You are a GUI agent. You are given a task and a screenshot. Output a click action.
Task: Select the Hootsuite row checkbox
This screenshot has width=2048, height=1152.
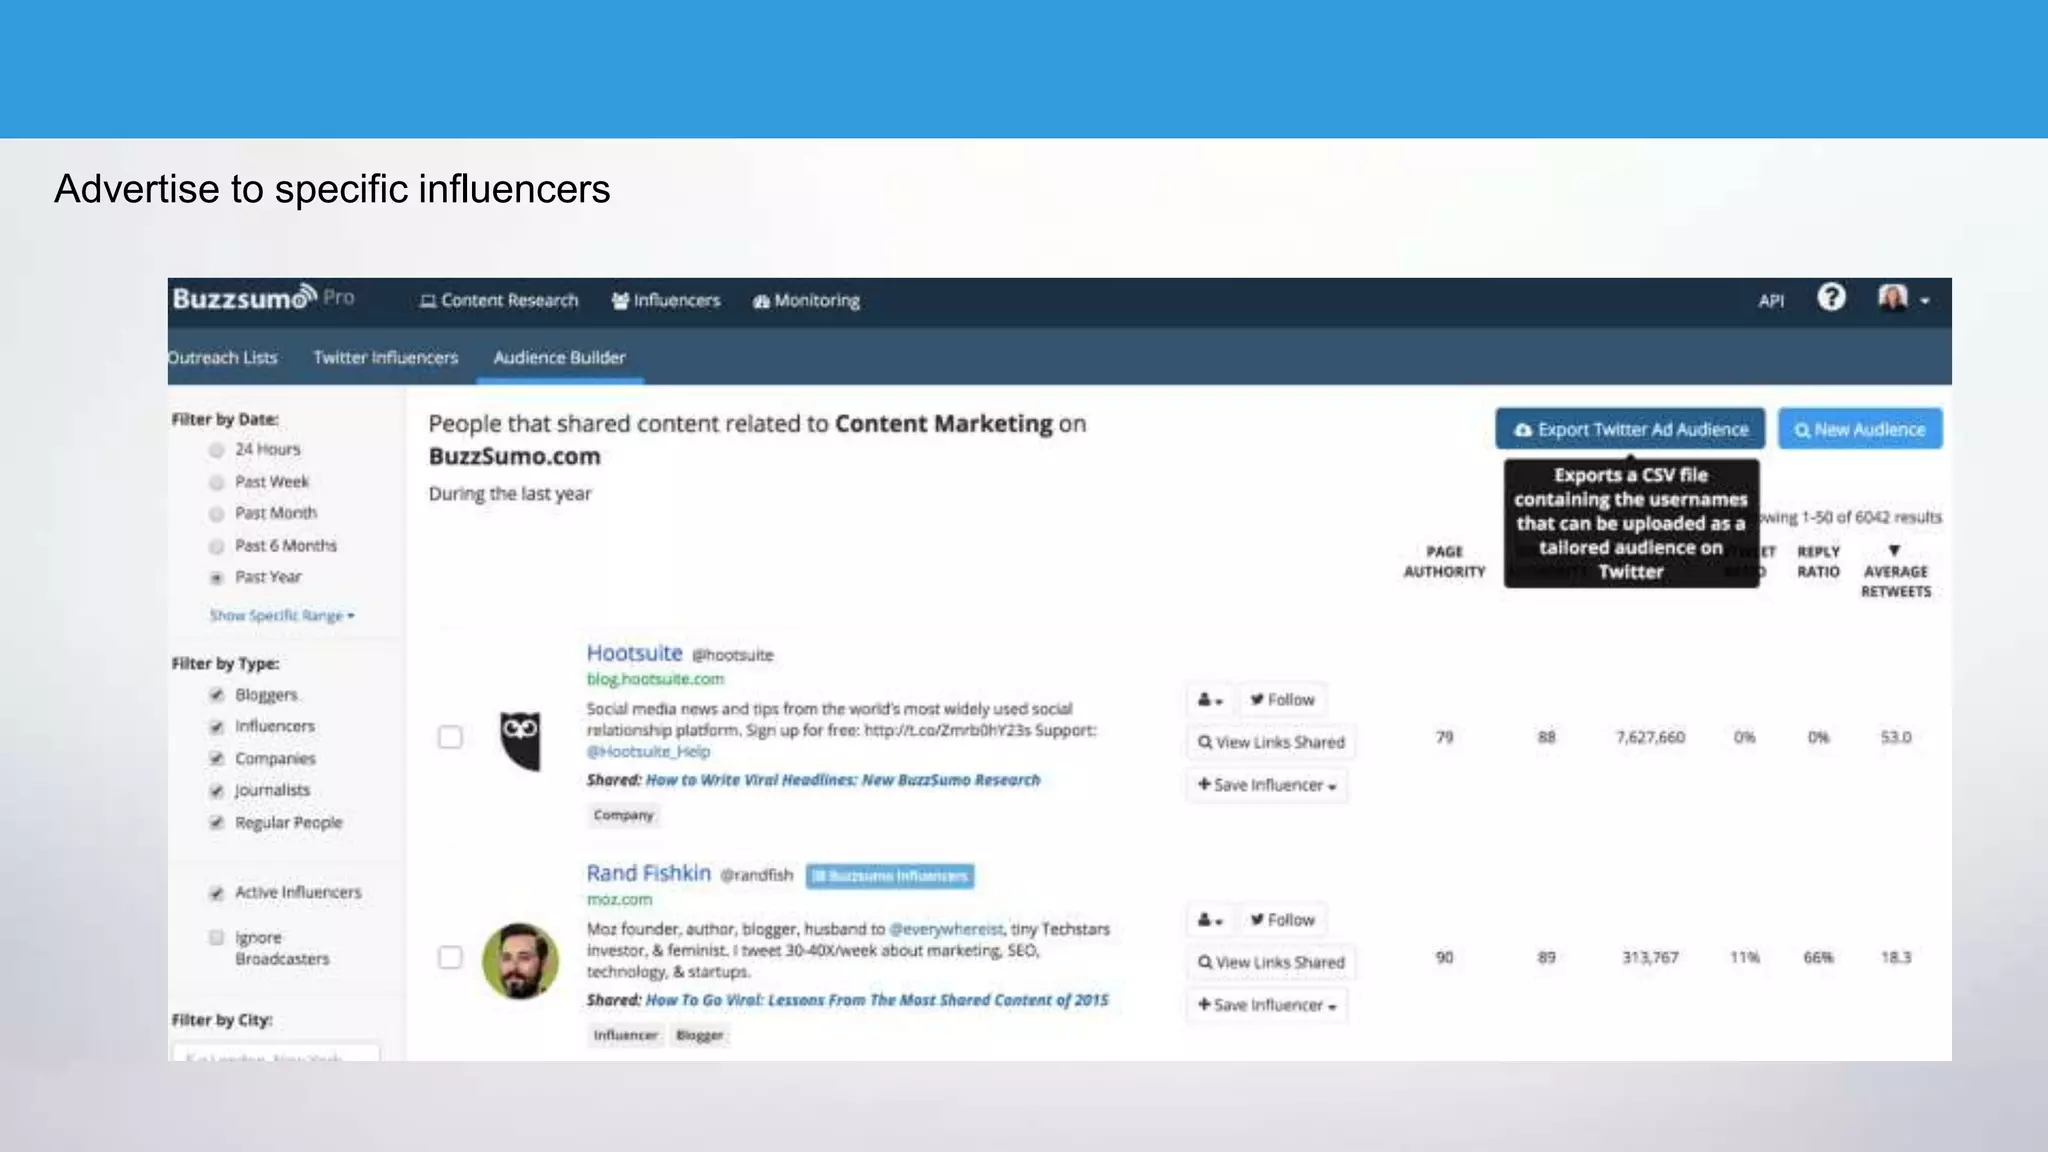pyautogui.click(x=450, y=737)
